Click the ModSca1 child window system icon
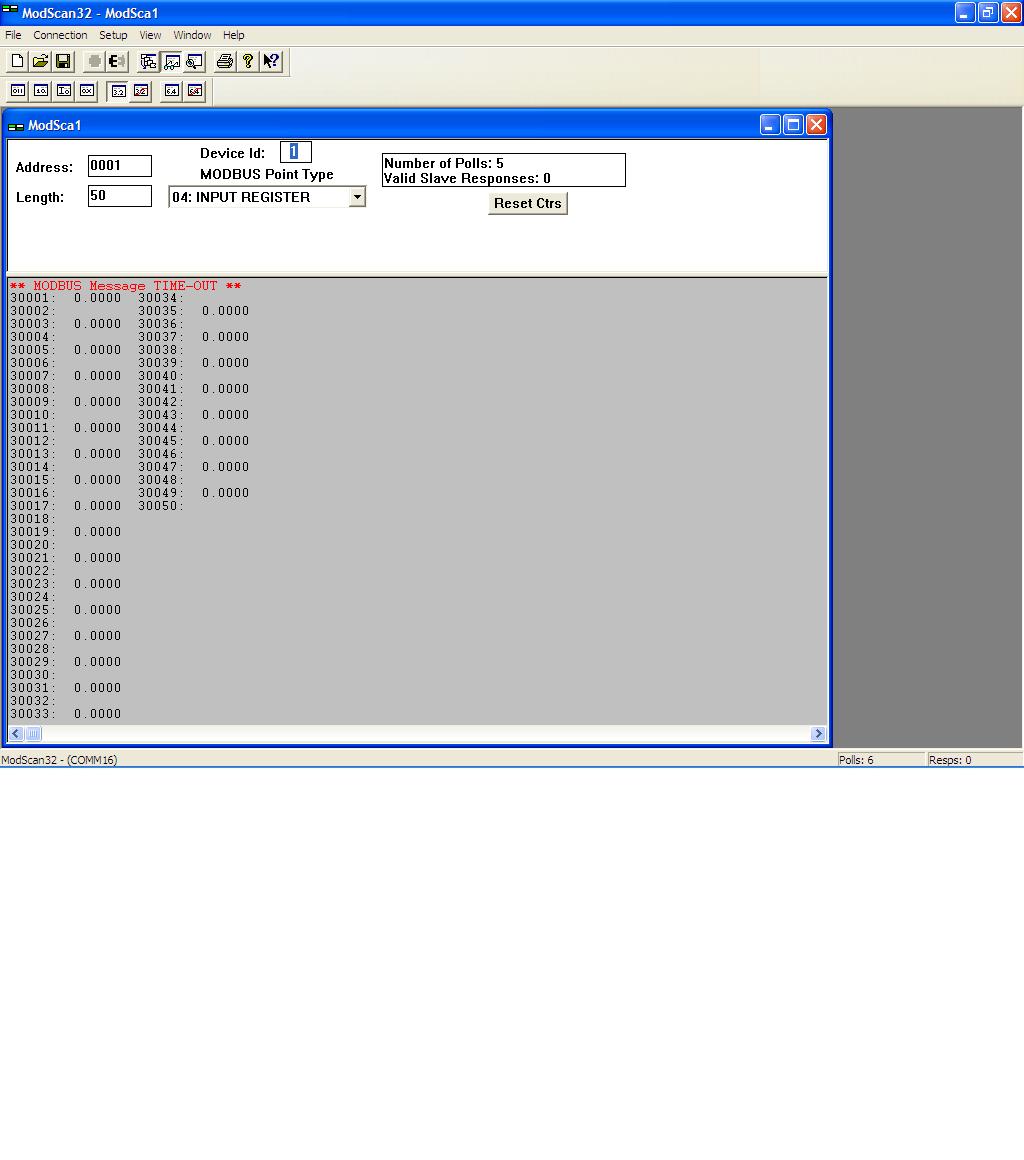The height and width of the screenshot is (1160, 1024). click(x=16, y=126)
